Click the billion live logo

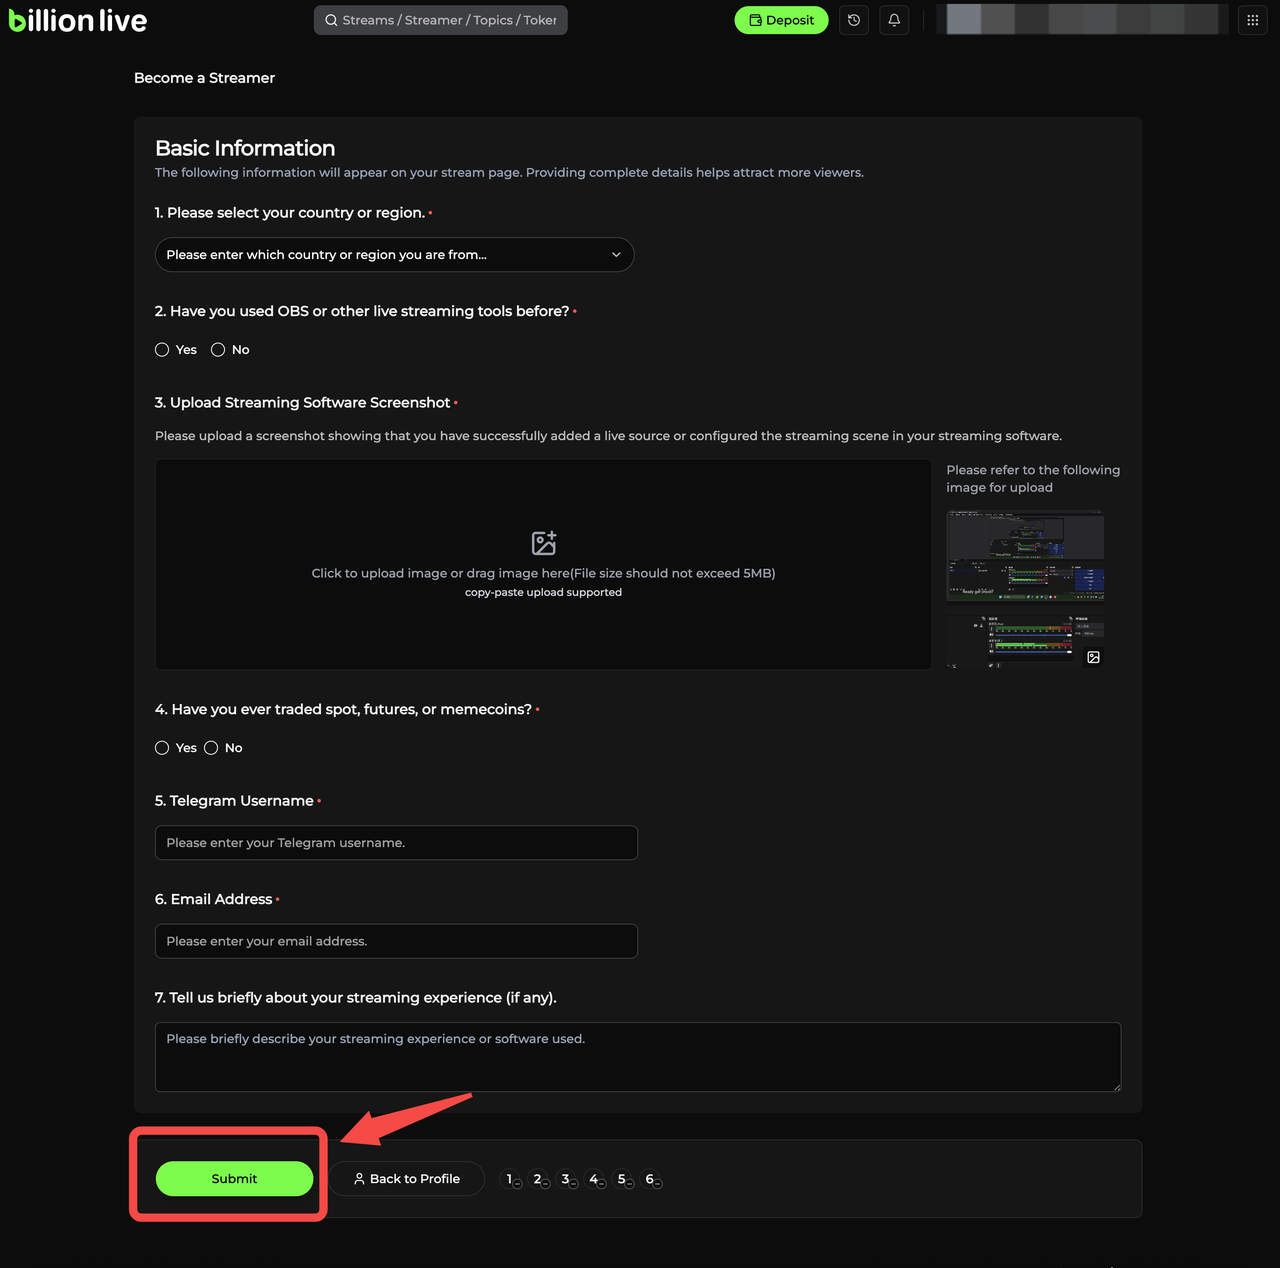(78, 21)
